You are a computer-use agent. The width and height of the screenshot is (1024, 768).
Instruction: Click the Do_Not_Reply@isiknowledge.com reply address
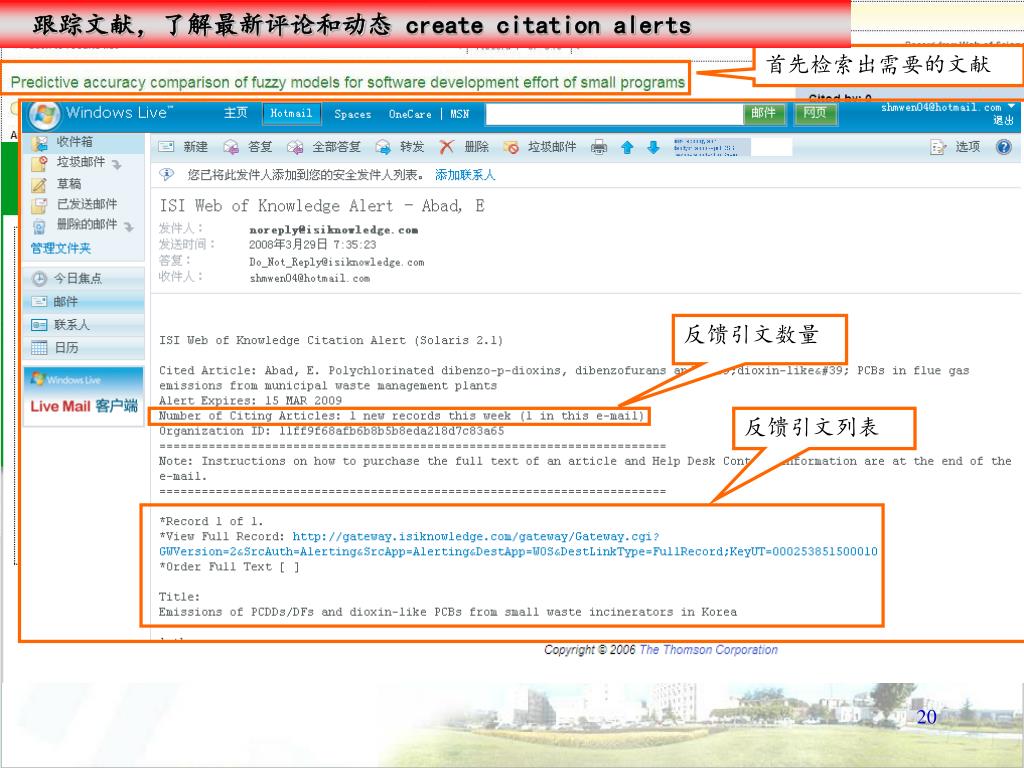click(x=336, y=262)
